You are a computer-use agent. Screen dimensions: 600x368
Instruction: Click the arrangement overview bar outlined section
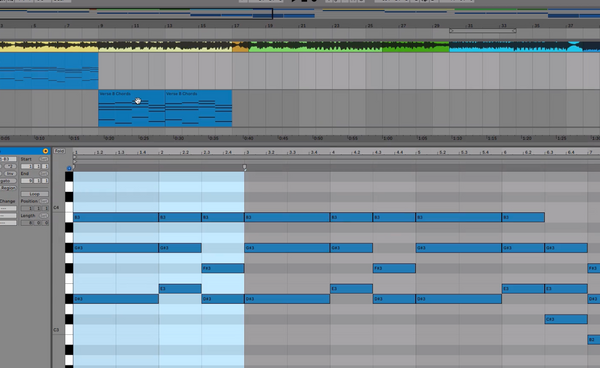coord(136,14)
